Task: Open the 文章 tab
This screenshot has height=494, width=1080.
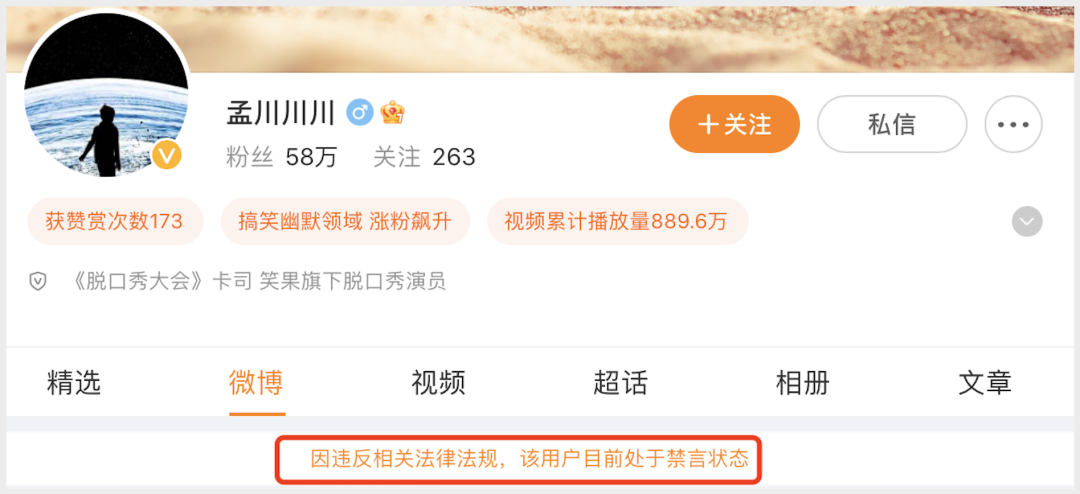Action: 985,382
